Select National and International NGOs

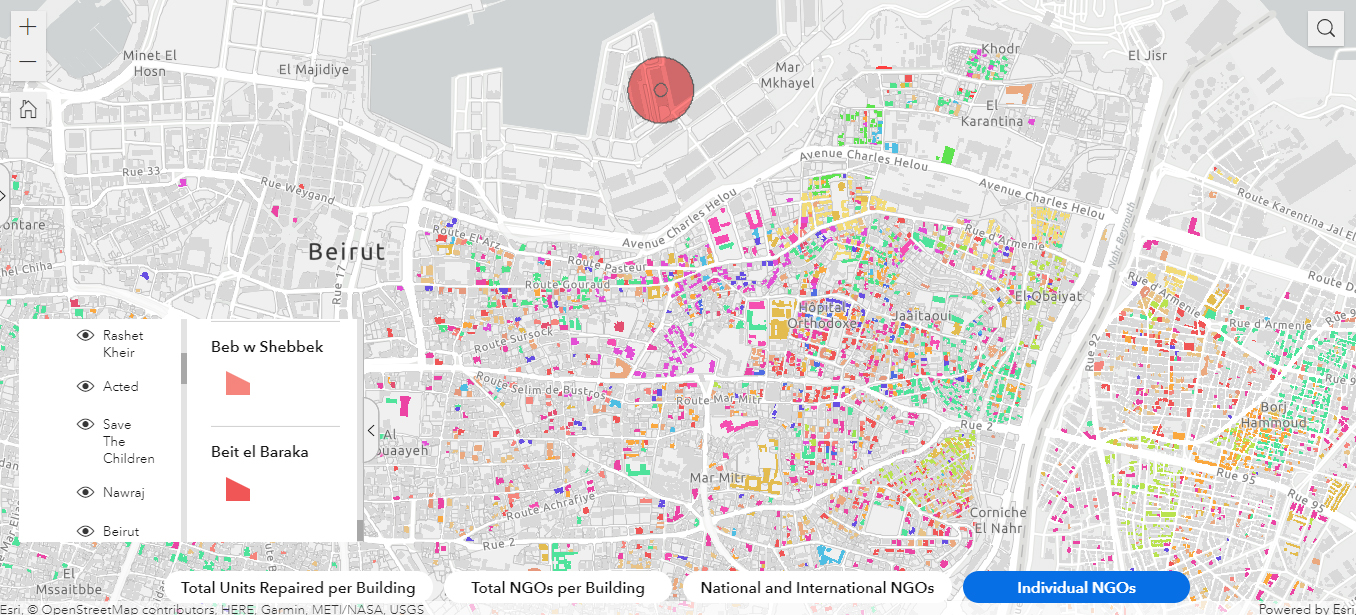click(817, 587)
